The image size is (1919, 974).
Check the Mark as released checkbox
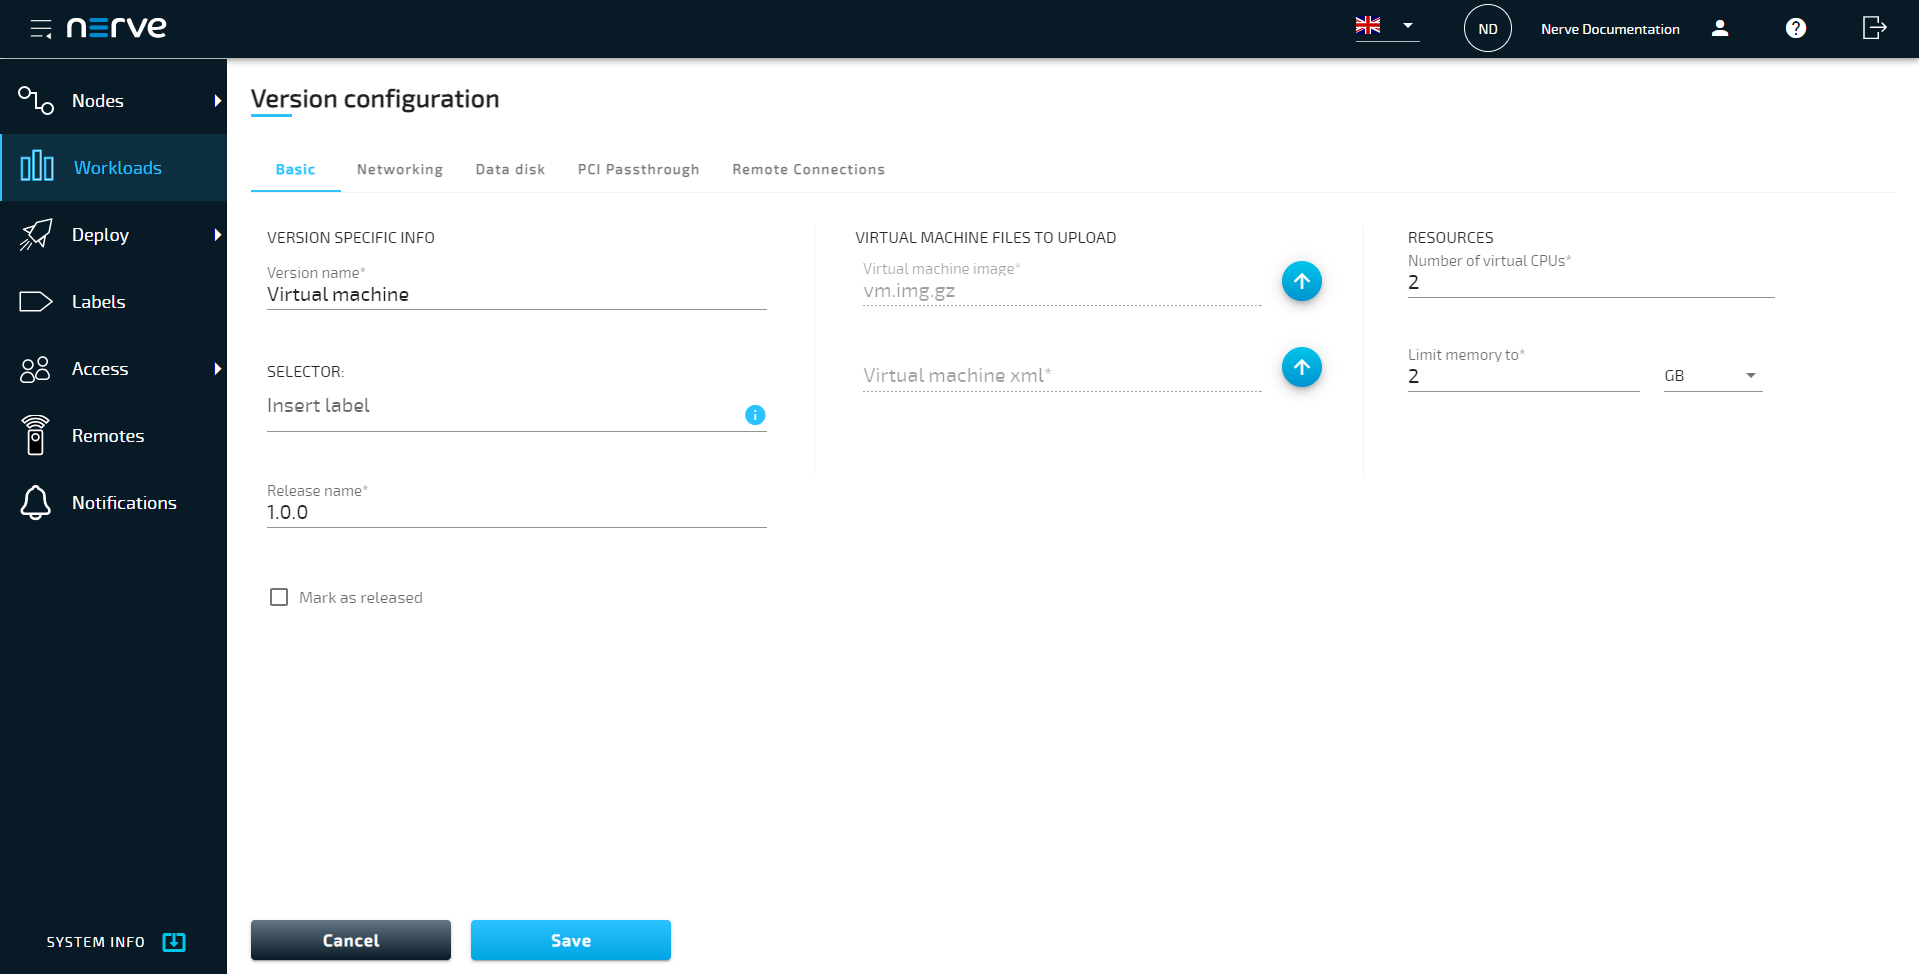[x=279, y=597]
